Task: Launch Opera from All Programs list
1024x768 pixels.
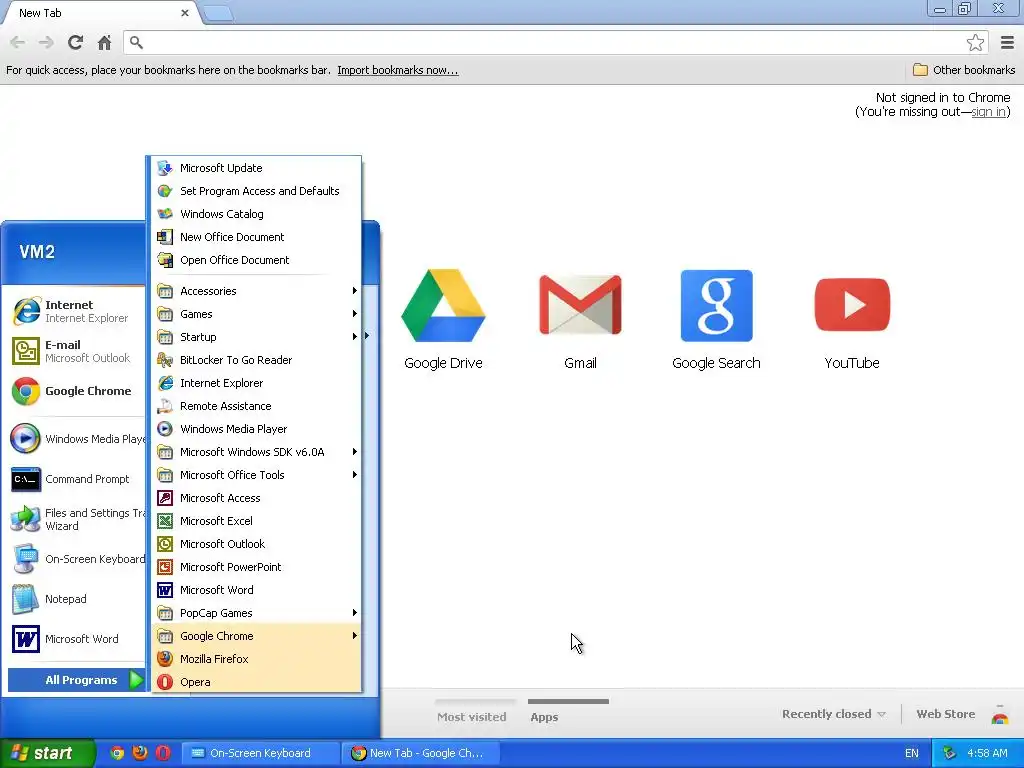Action: [257, 682]
